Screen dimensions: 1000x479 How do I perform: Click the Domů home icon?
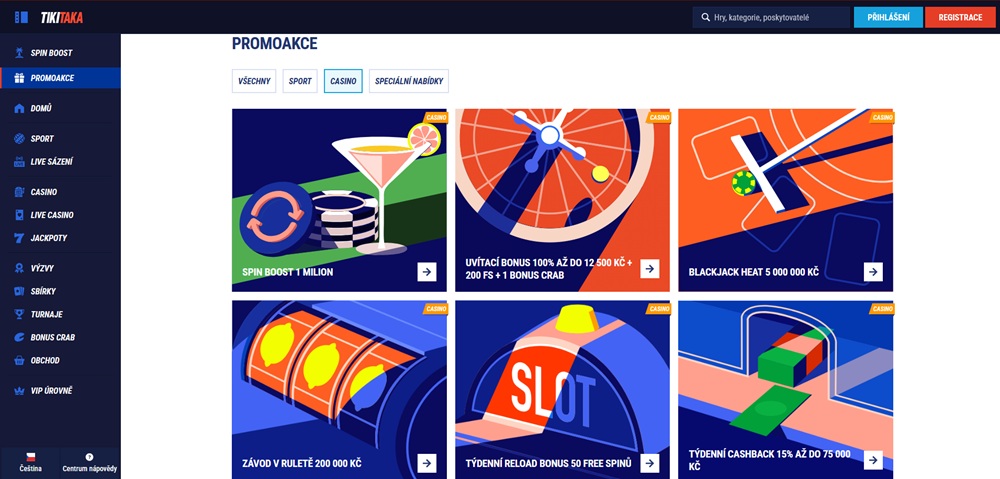click(x=19, y=108)
